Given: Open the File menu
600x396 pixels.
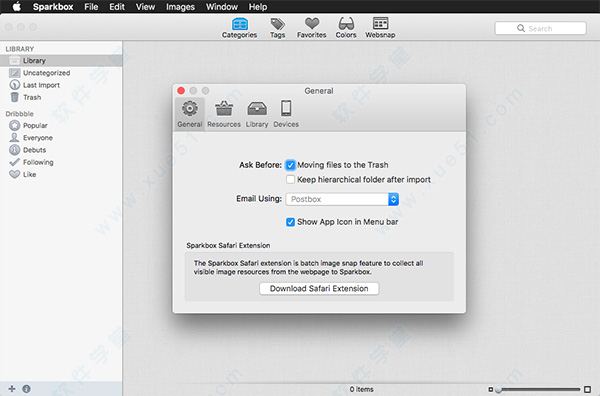Looking at the screenshot, I should click(x=91, y=7).
